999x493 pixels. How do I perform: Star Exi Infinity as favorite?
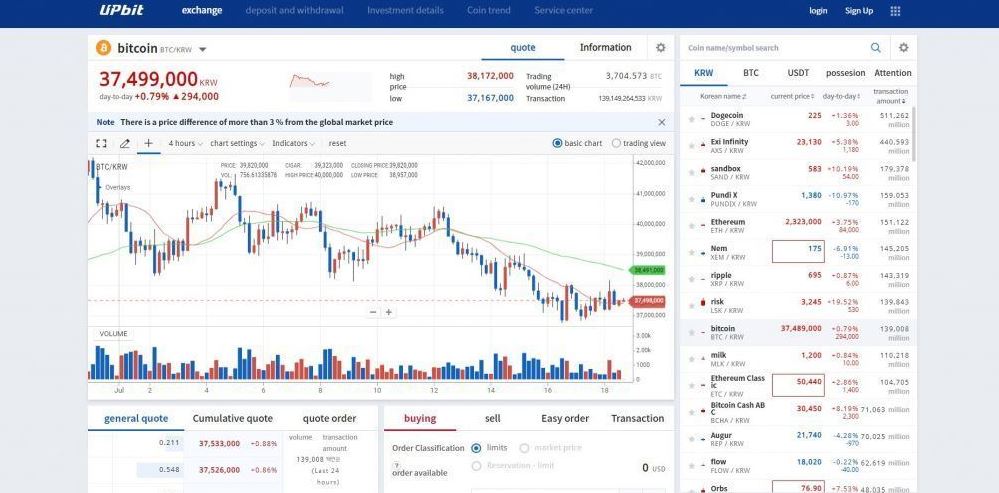tap(691, 146)
